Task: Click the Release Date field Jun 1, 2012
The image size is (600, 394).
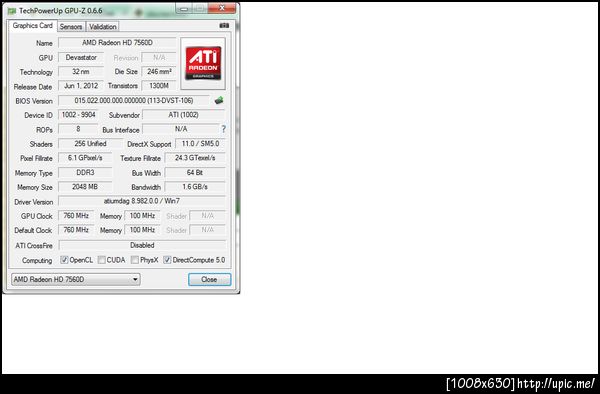Action: click(81, 86)
